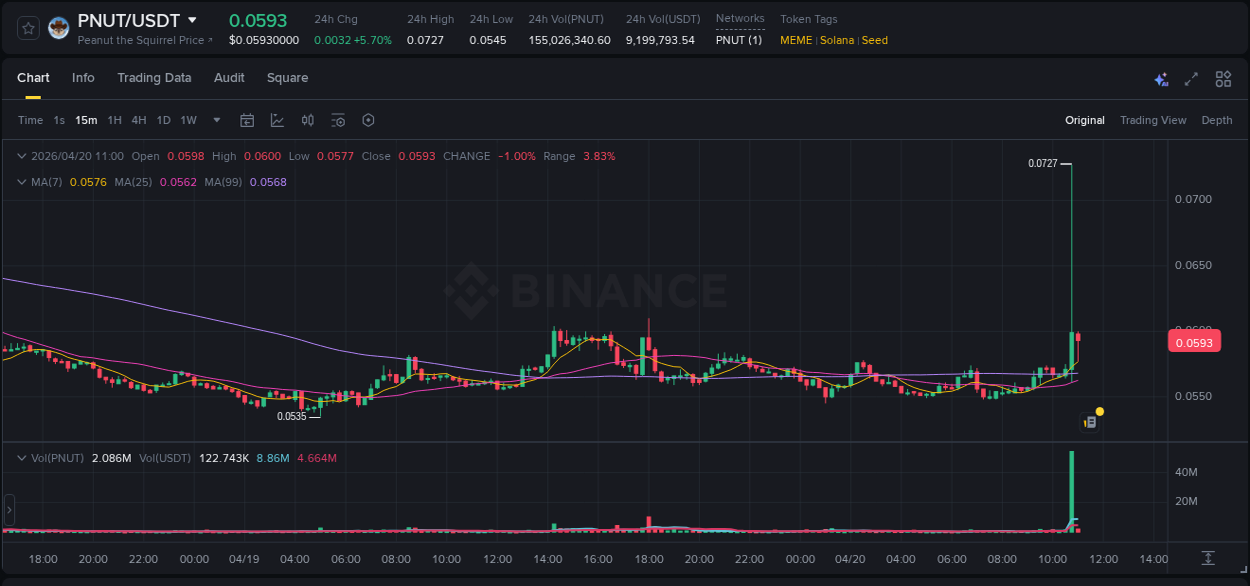Viewport: 1250px width, 586px height.
Task: Switch to the Trading View chart mode
Action: [1153, 120]
